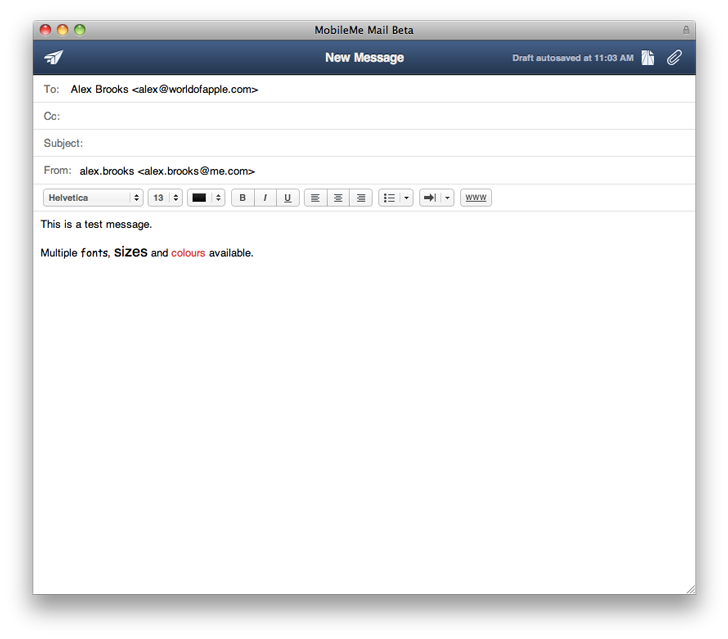Viewport: 728px width, 639px height.
Task: Insert a bulleted list
Action: click(389, 198)
